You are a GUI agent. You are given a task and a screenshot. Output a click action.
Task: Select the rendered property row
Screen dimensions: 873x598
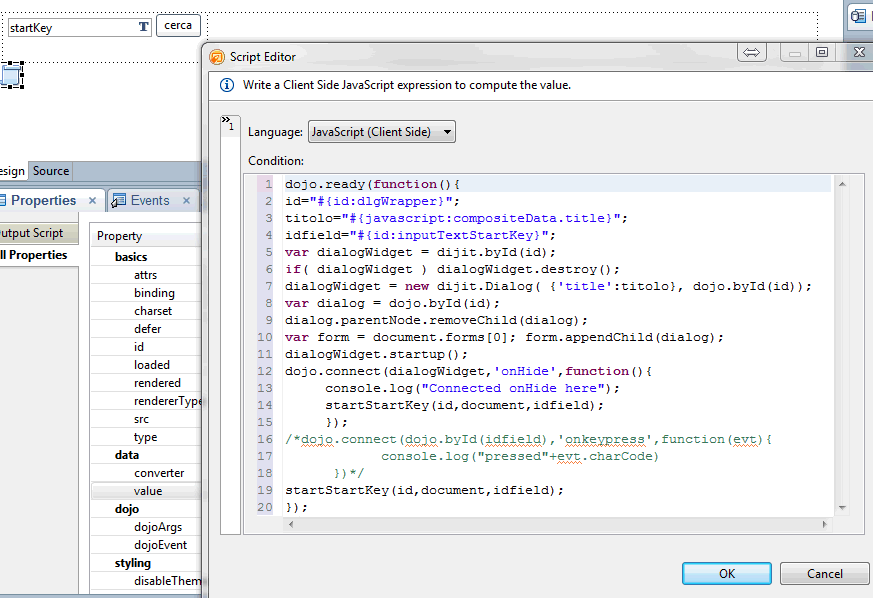coord(146,383)
